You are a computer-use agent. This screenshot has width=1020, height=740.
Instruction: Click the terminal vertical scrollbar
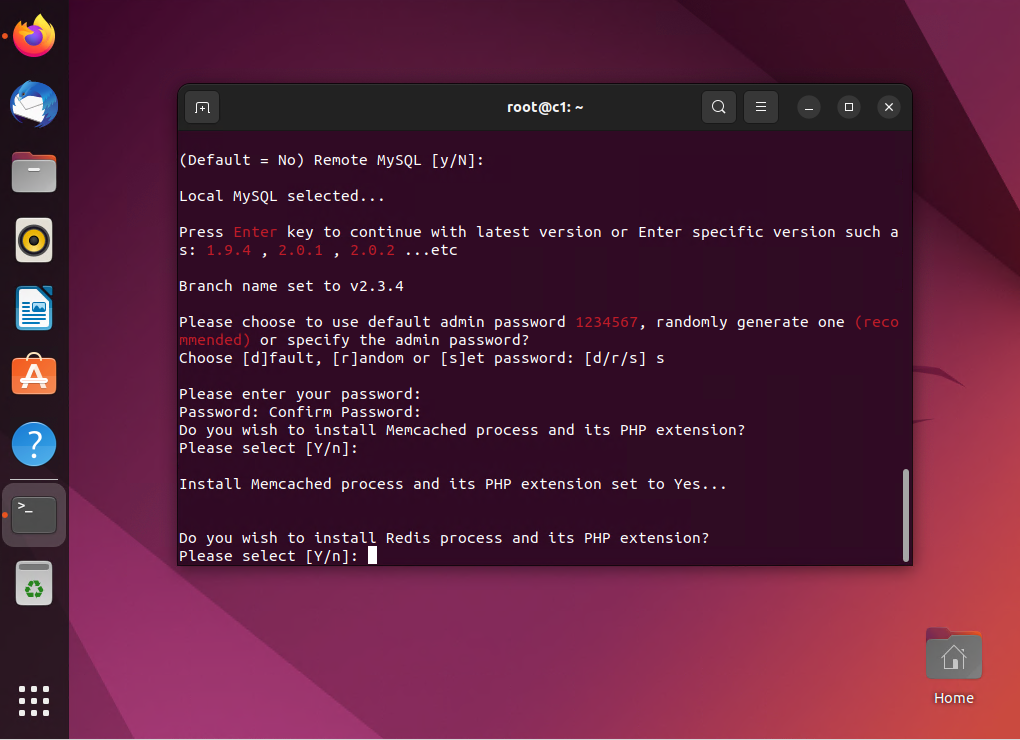point(906,515)
